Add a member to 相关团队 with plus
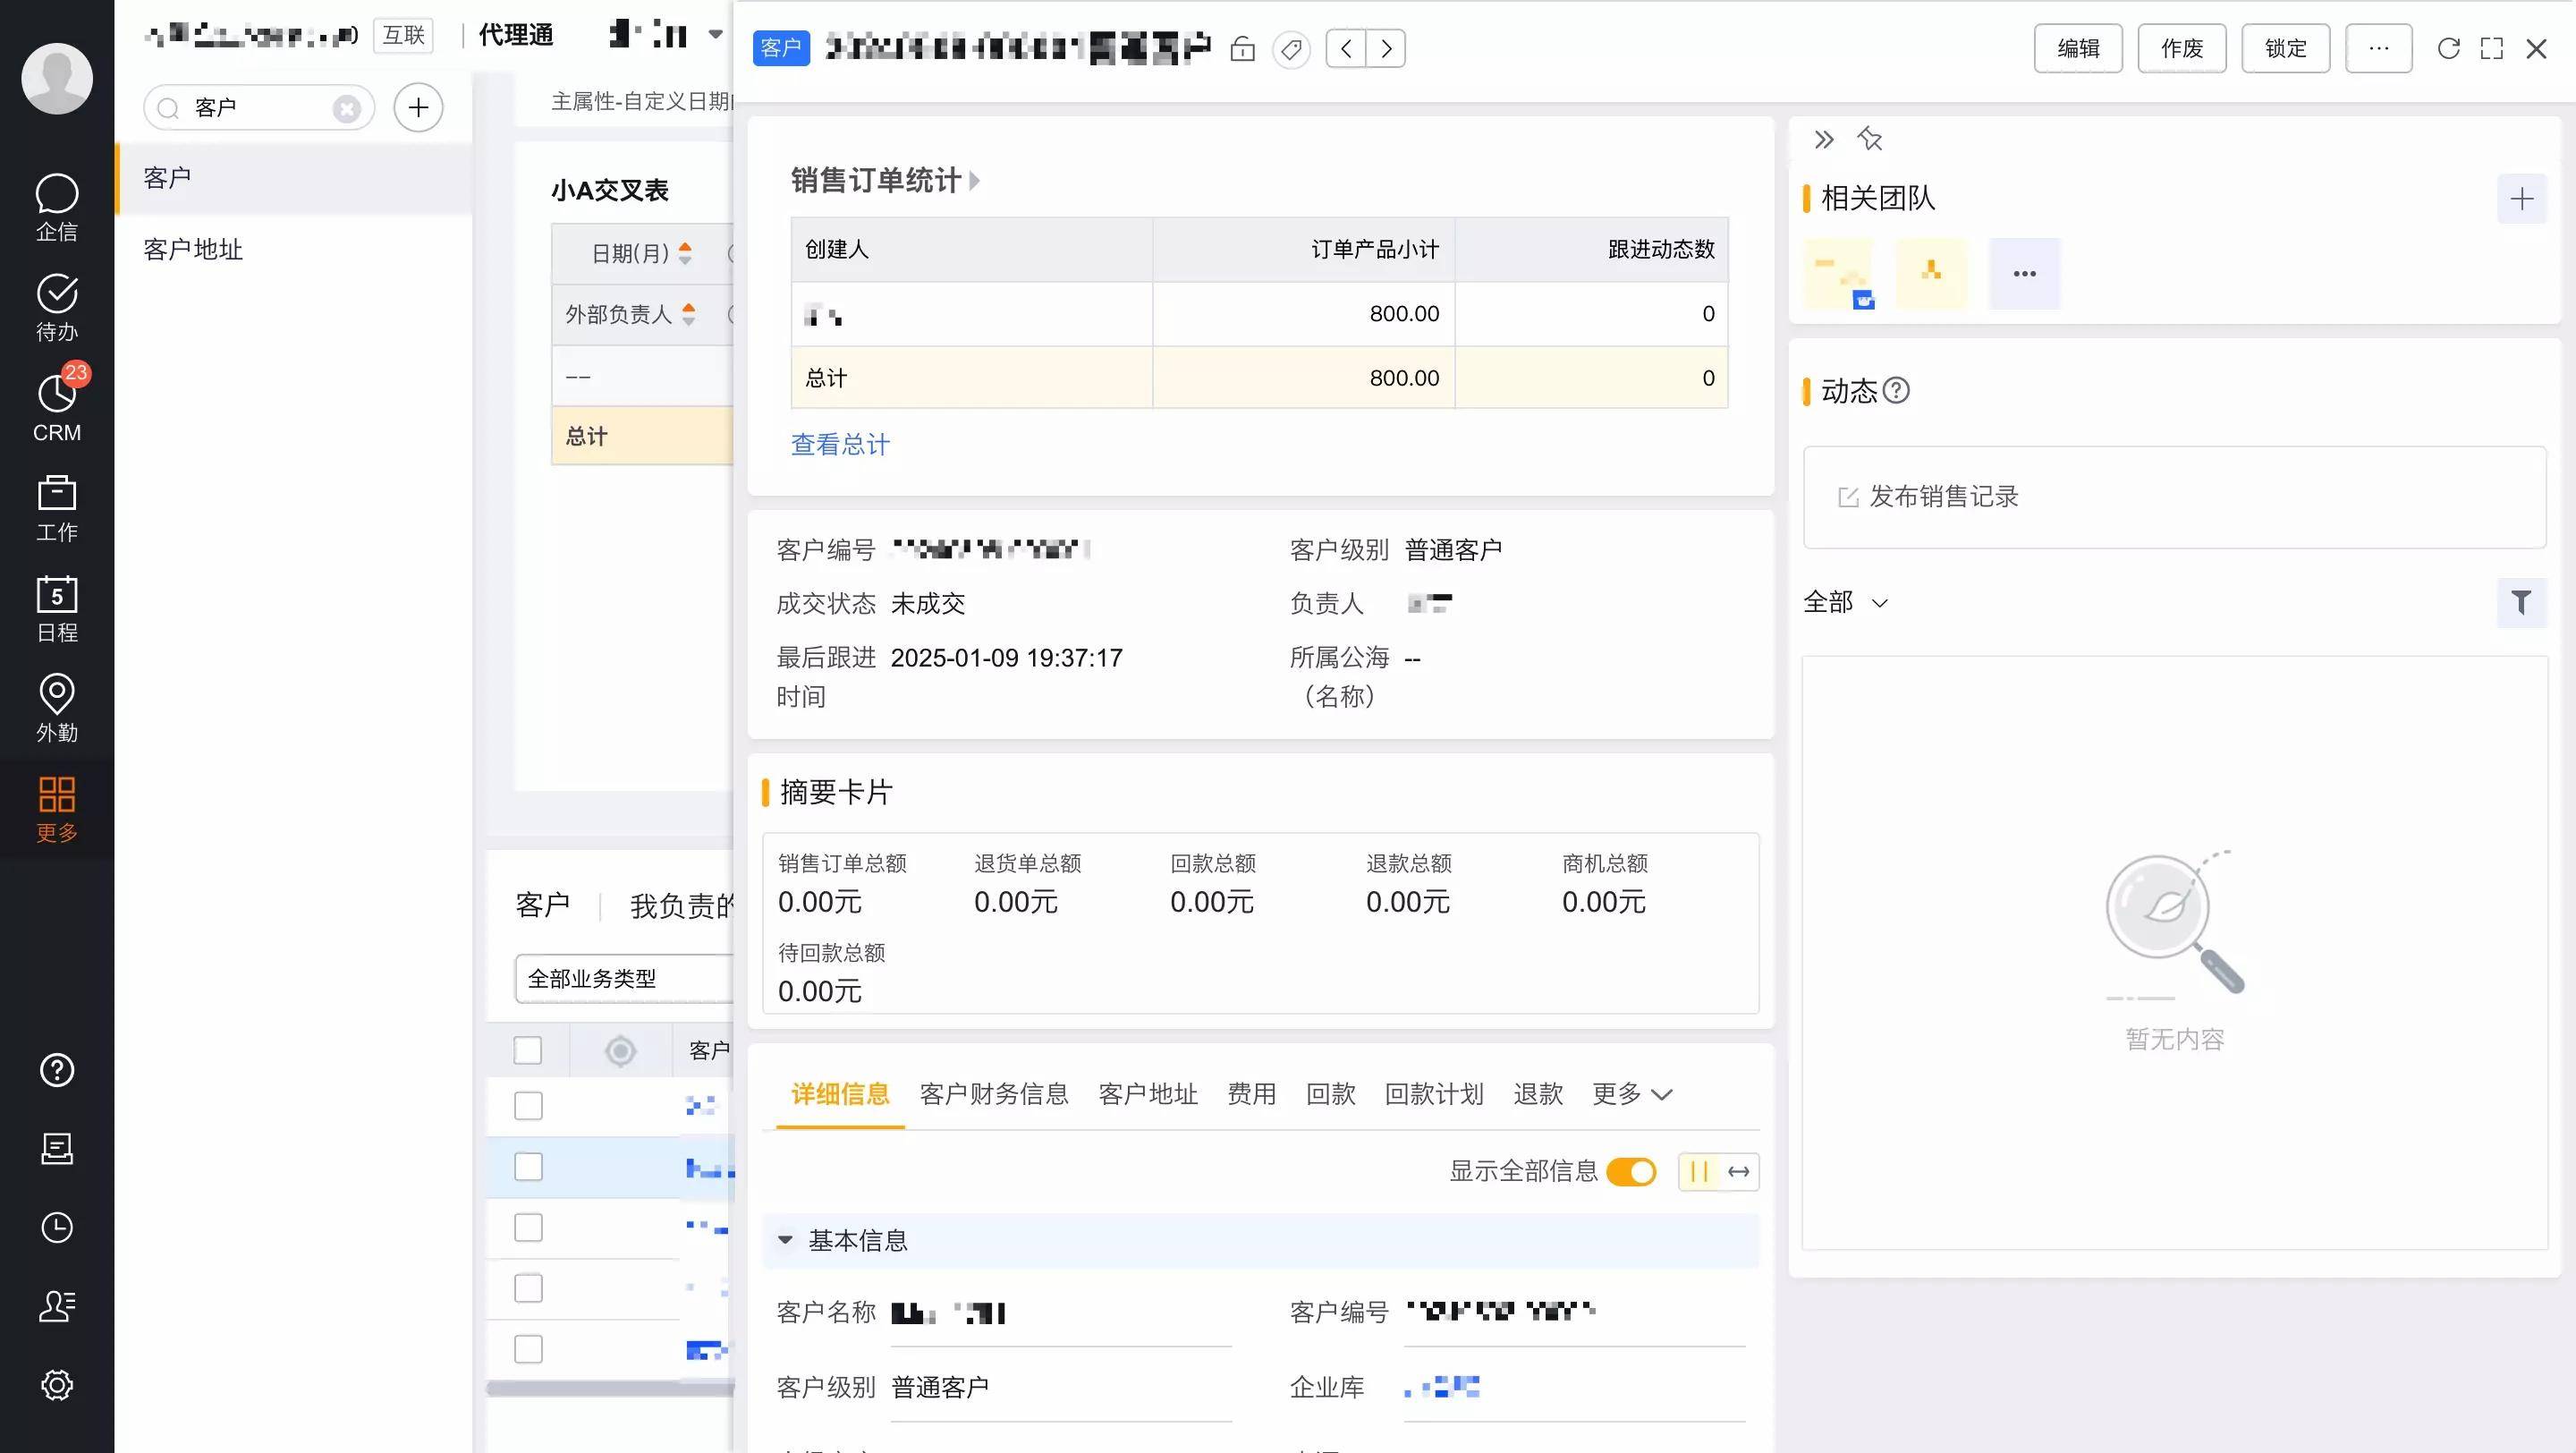Screen dimensions: 2576x1453 [2521, 199]
